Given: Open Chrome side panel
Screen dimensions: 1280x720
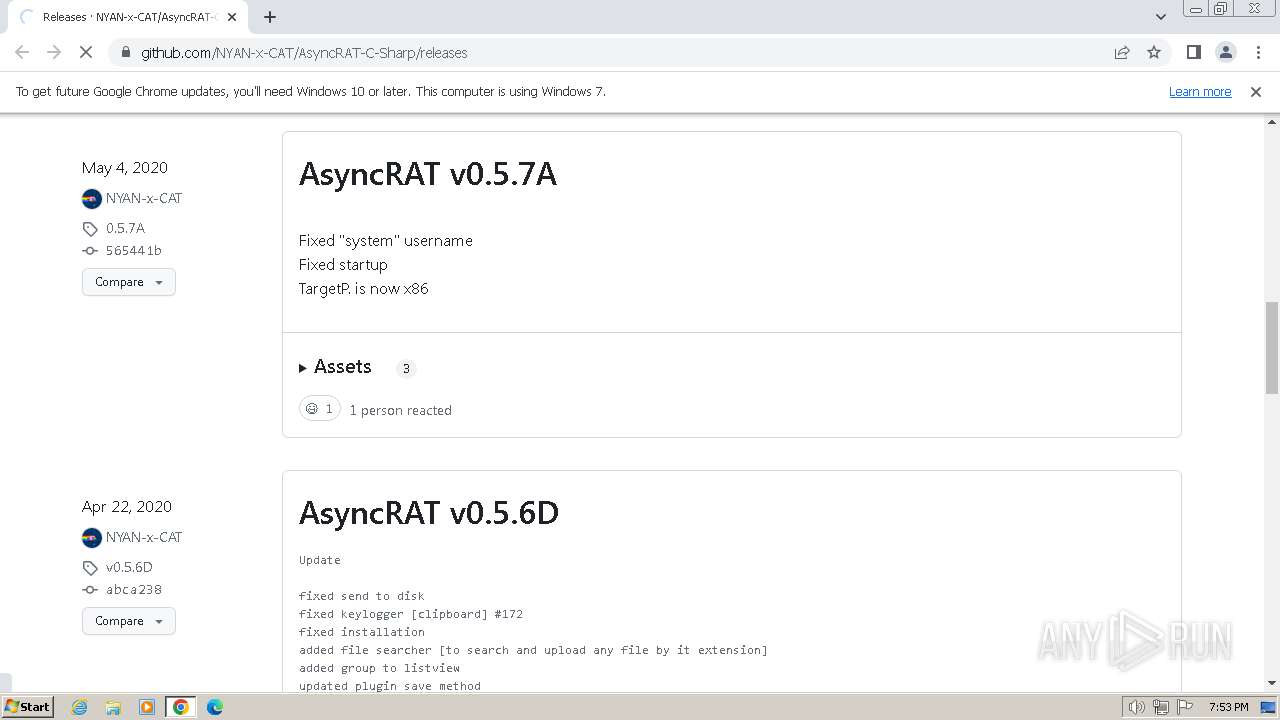Looking at the screenshot, I should 1194,53.
